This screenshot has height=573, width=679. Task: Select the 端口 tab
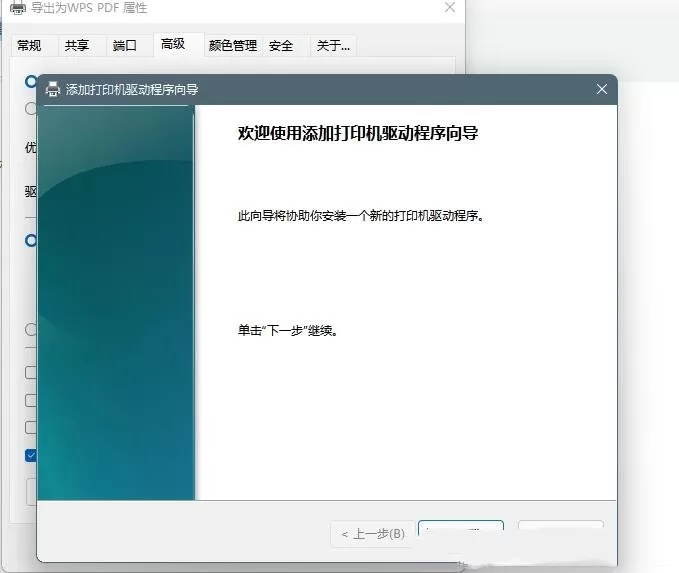pyautogui.click(x=124, y=45)
